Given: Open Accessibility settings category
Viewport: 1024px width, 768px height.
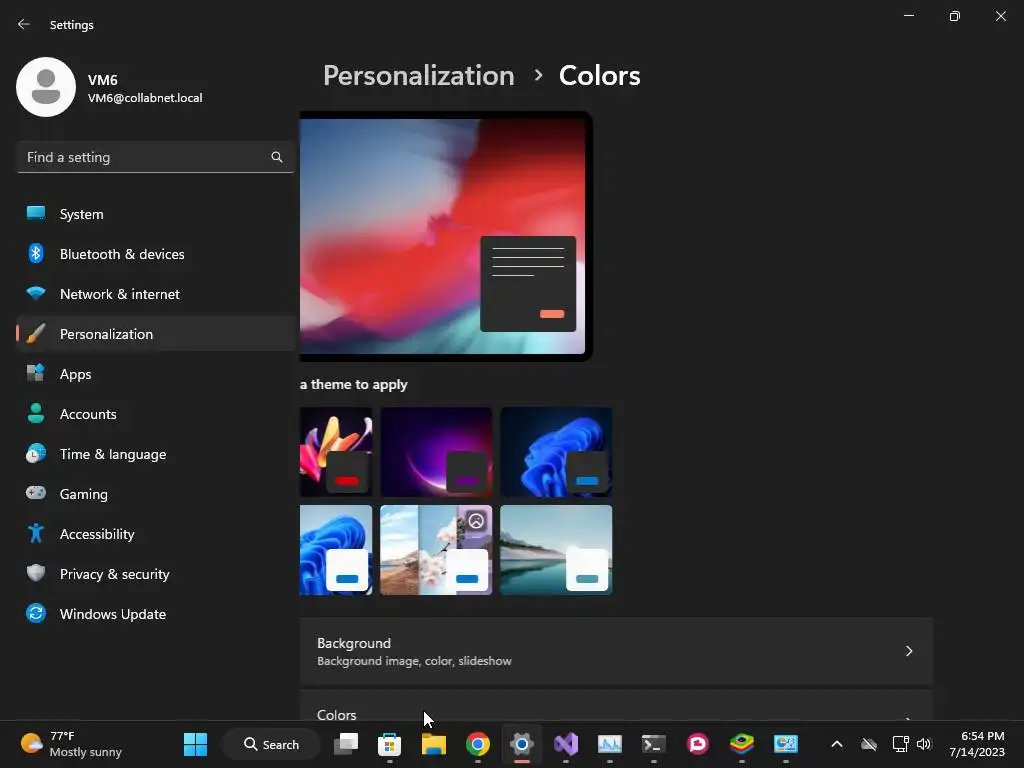Looking at the screenshot, I should coord(155,534).
